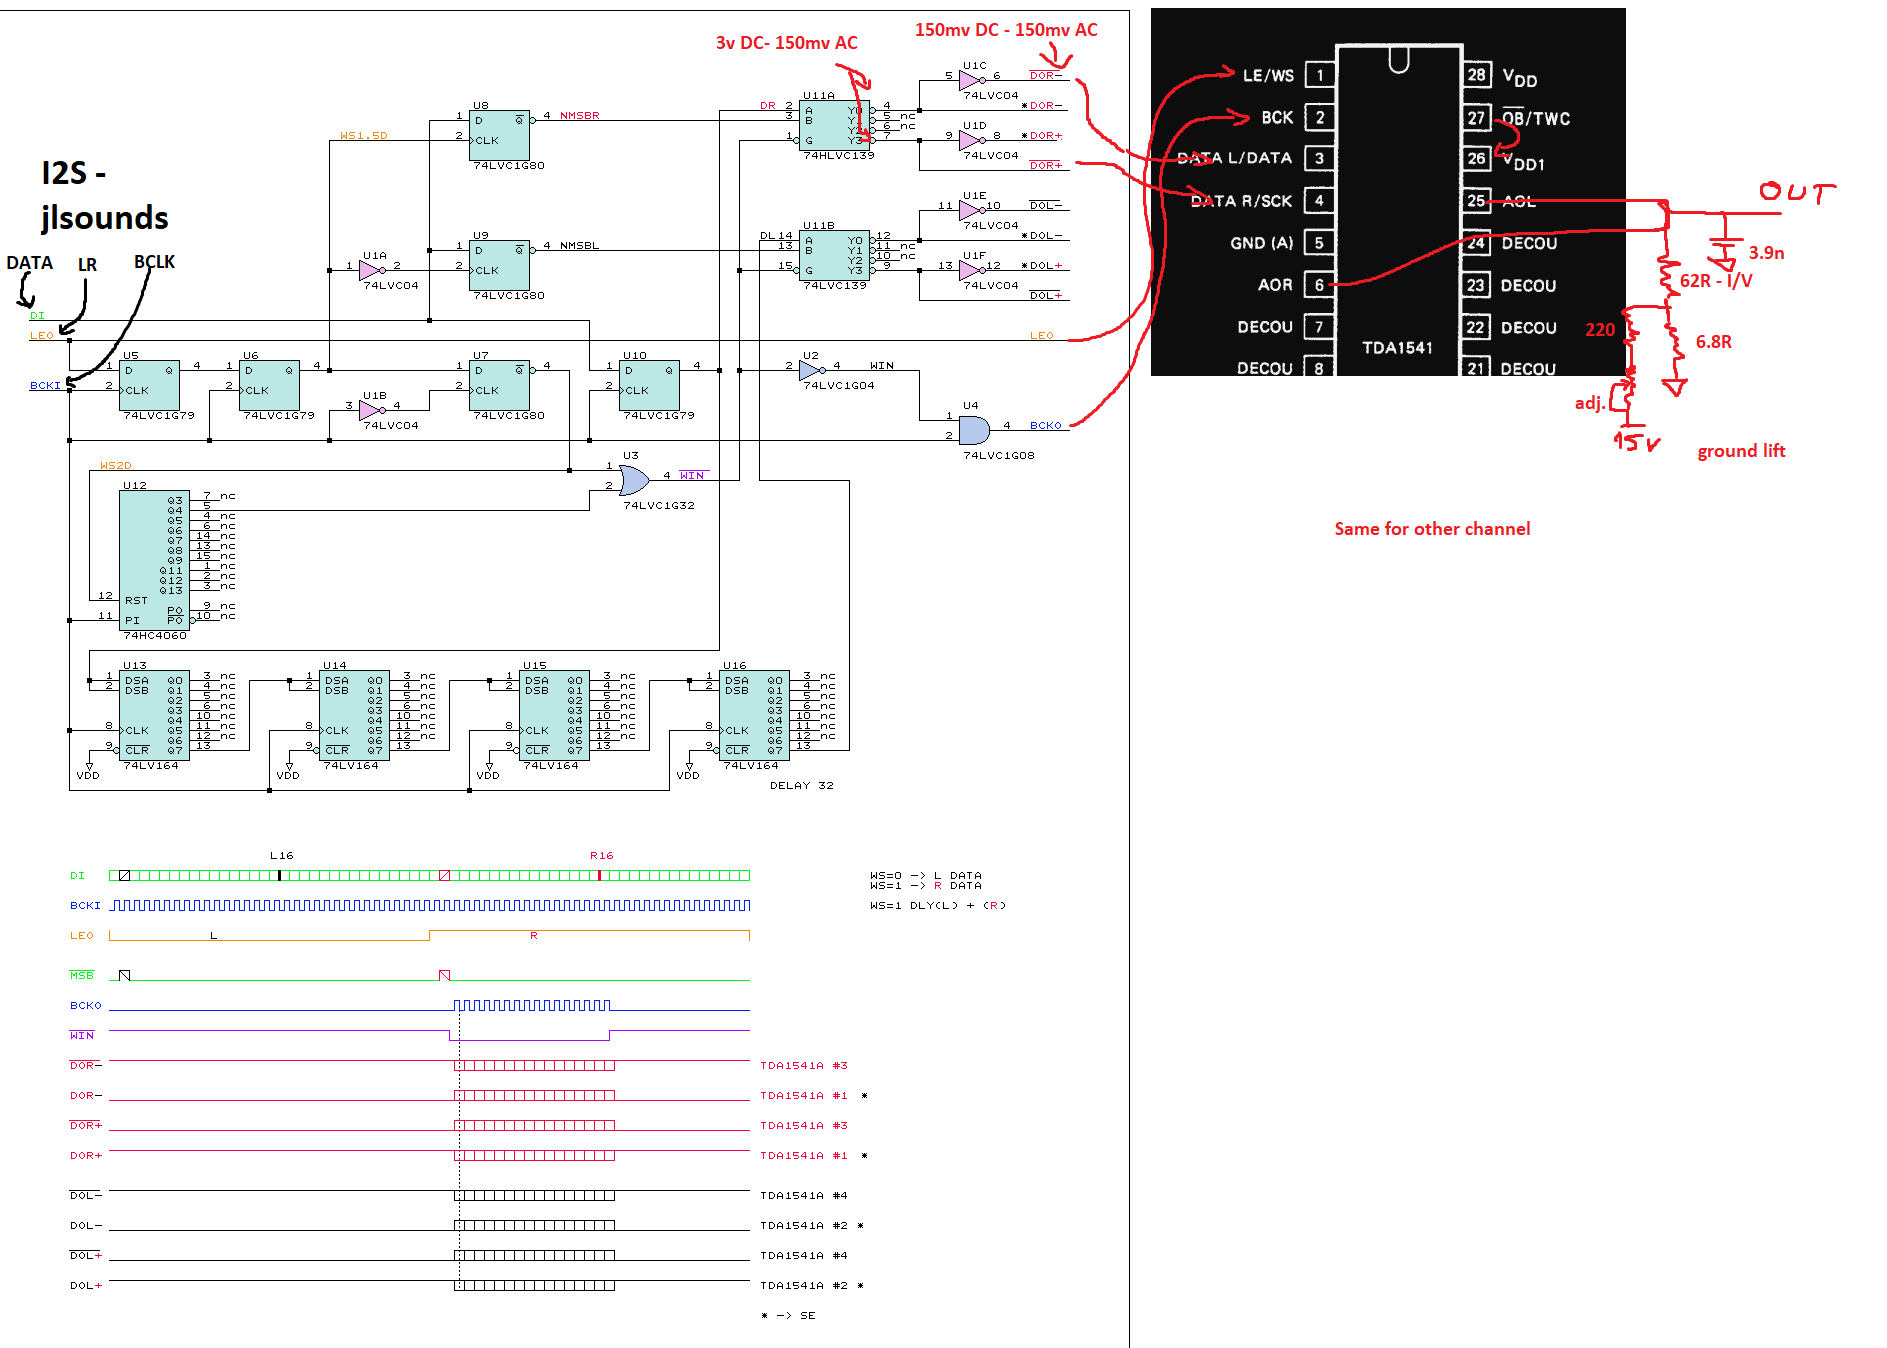Click TDA1541 pin 3 box
This screenshot has width=1887, height=1348.
coord(1320,158)
